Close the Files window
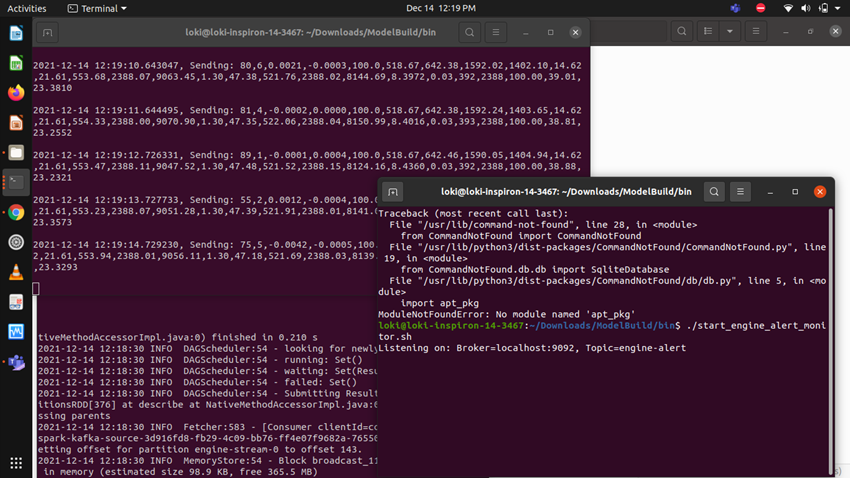 click(x=835, y=31)
